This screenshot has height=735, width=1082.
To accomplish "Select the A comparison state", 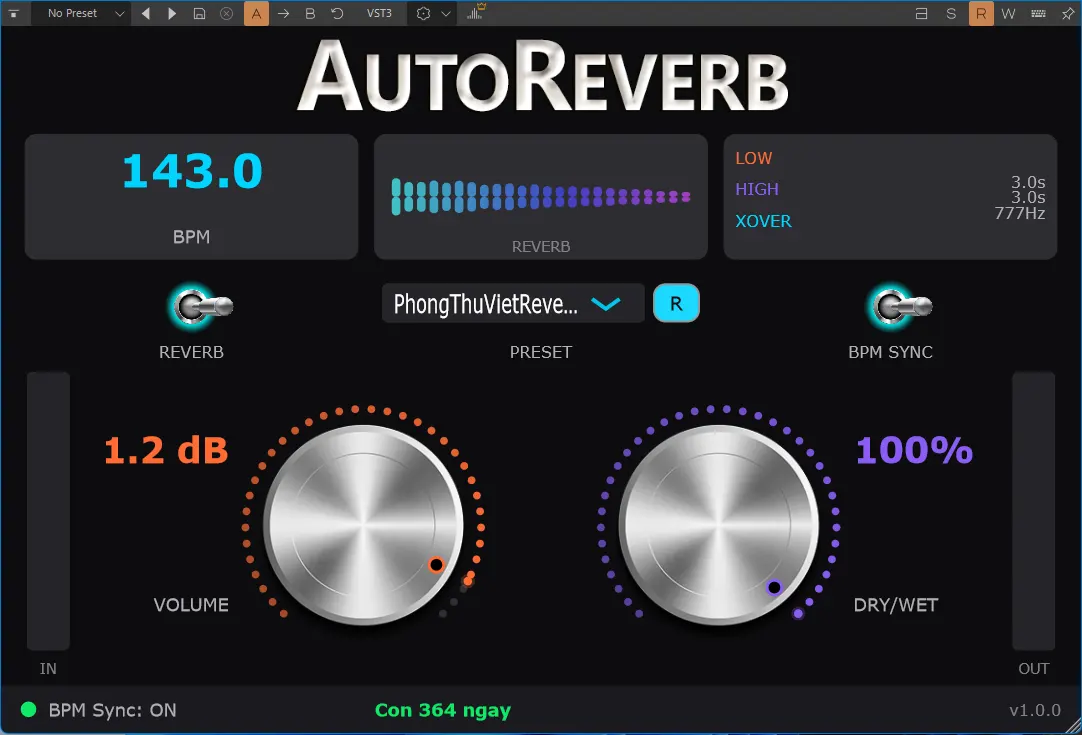I will tap(256, 13).
